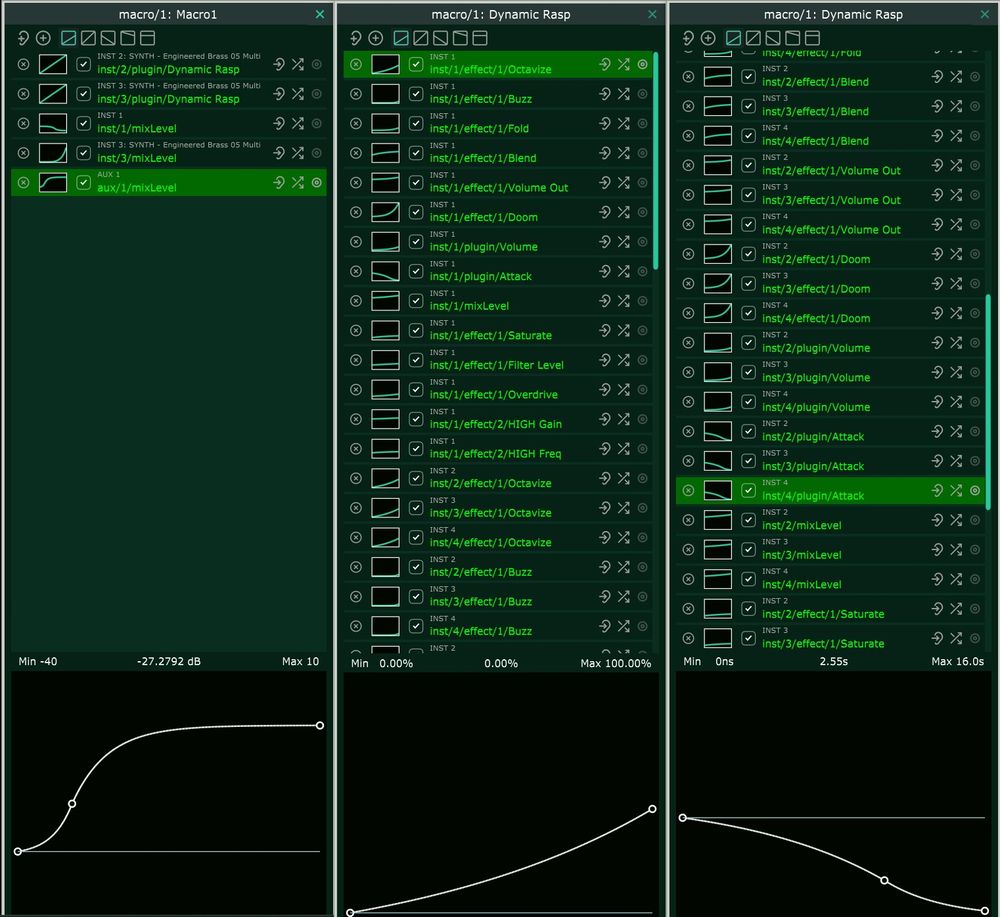The height and width of the screenshot is (917, 1000).
Task: Click the shuffle icon on the inst/1/effect/1/Overdrive row
Action: point(624,390)
